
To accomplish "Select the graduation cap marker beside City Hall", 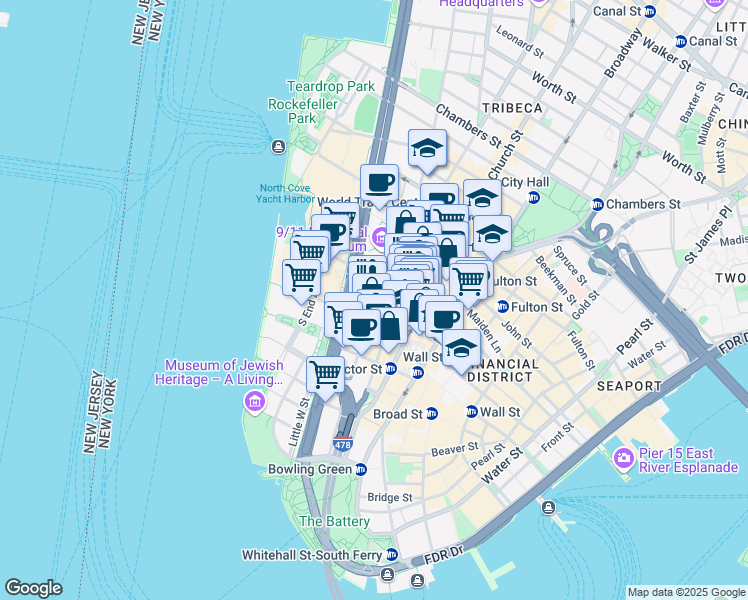I will (x=482, y=197).
